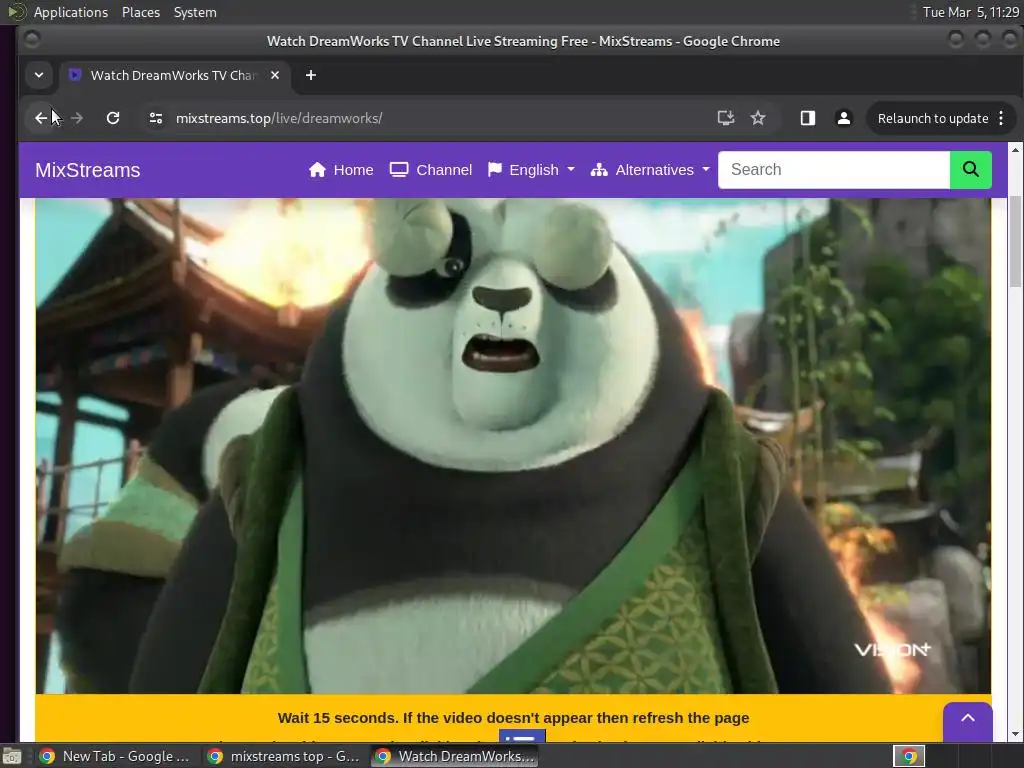1024x768 pixels.
Task: Click the scrollbar up arrow
Action: [x=1015, y=150]
